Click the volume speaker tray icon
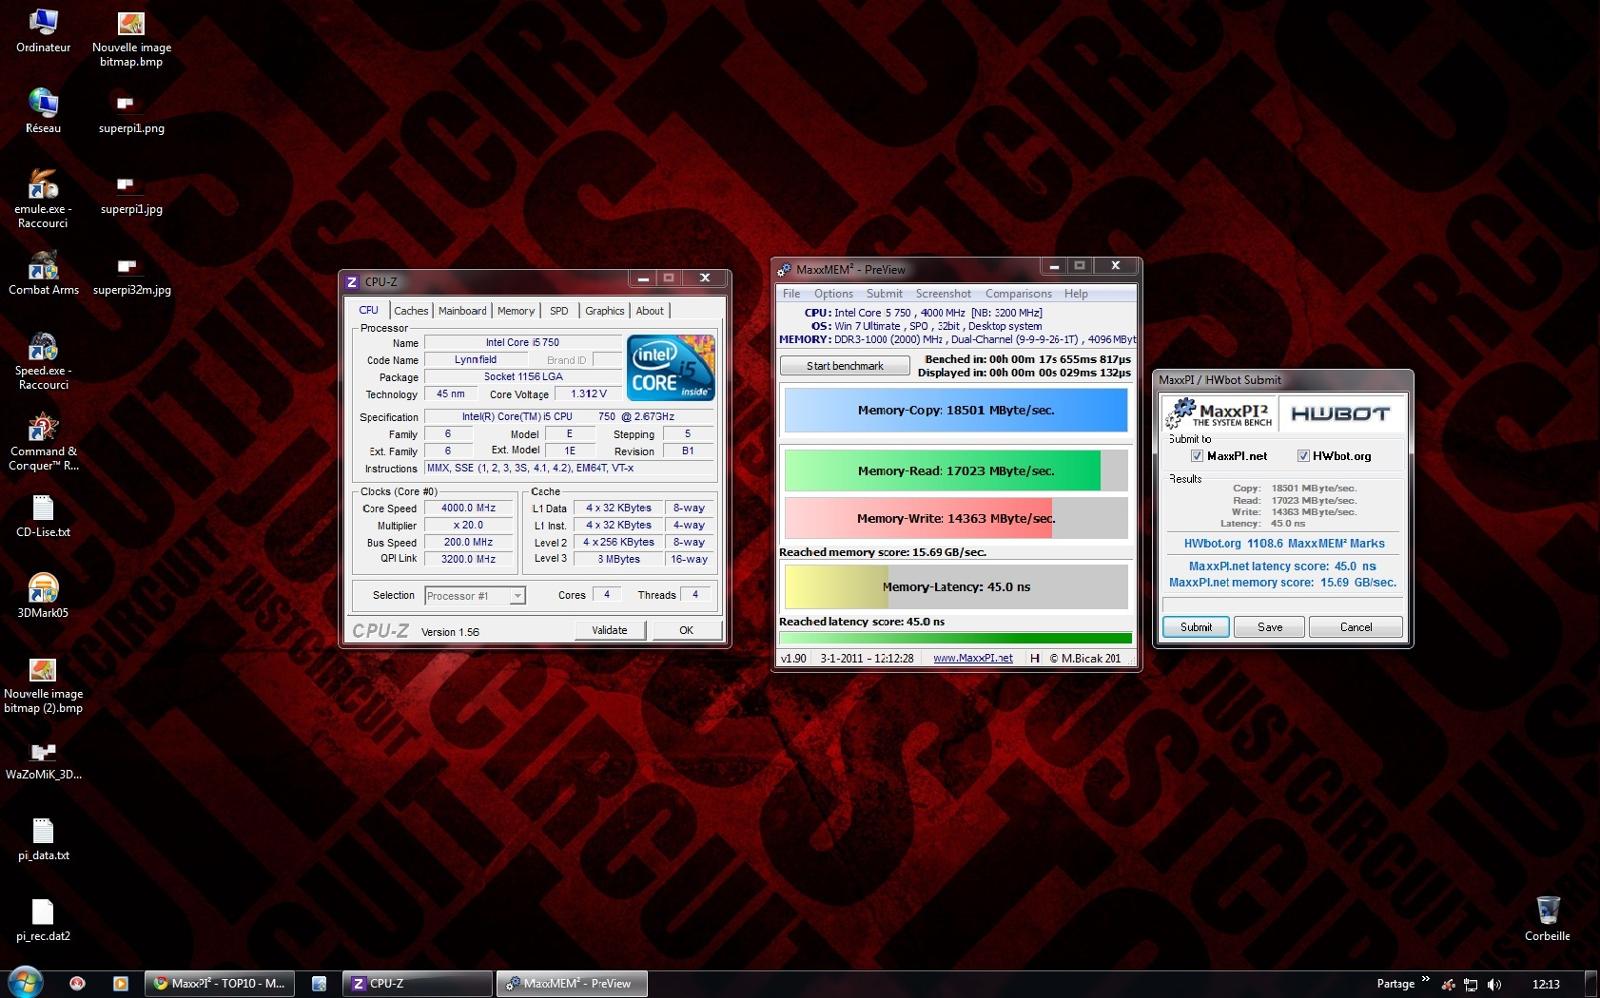The width and height of the screenshot is (1600, 998). tap(1495, 984)
